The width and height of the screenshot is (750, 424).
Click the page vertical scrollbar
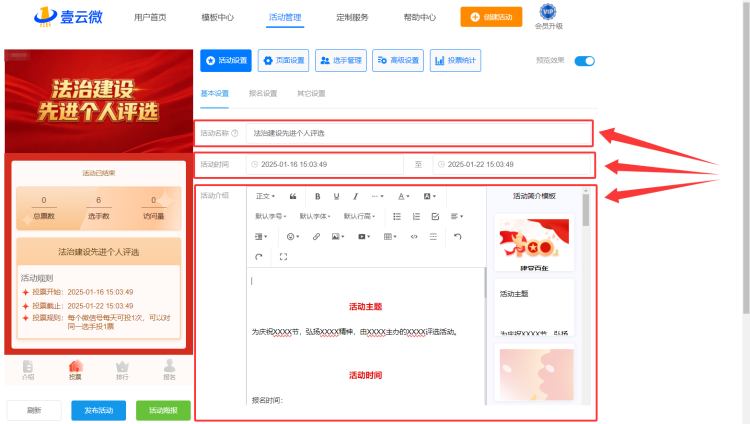[746, 158]
